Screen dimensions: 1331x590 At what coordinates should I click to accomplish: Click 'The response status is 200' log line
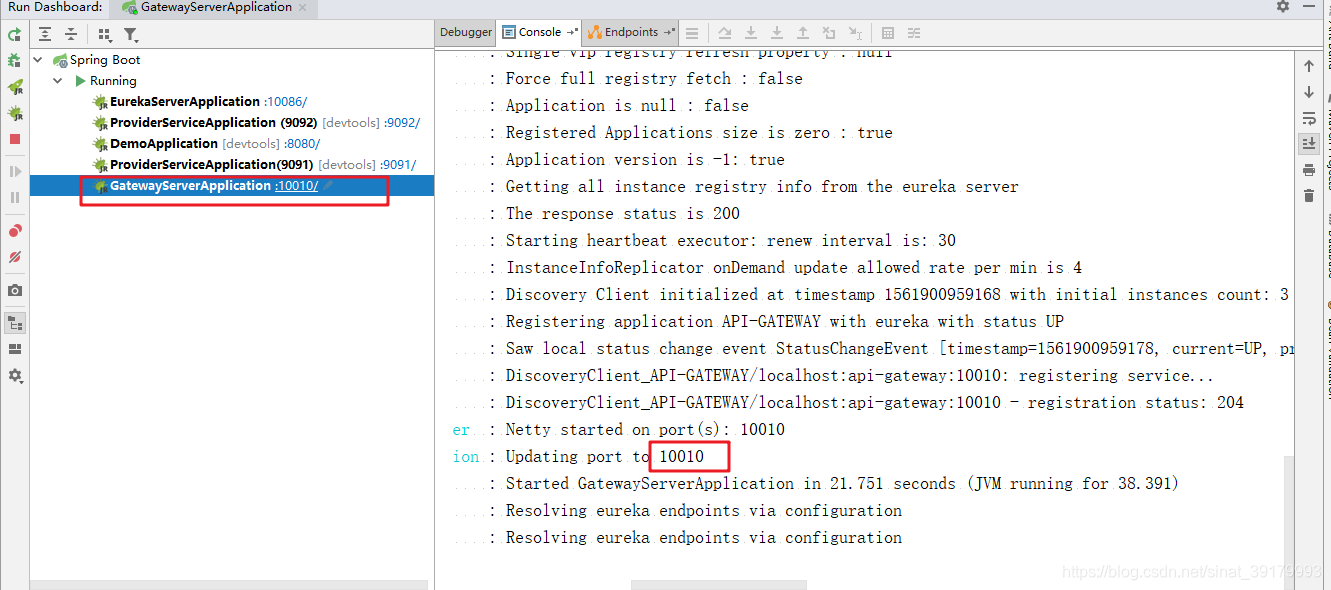pos(623,214)
